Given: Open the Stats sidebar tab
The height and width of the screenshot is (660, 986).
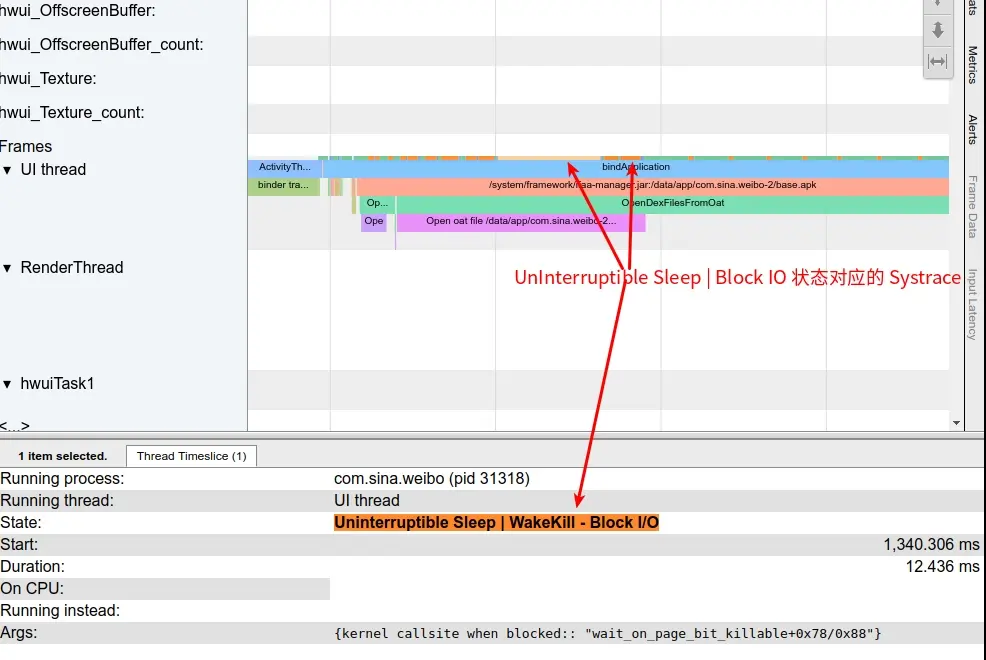Looking at the screenshot, I should (x=973, y=12).
